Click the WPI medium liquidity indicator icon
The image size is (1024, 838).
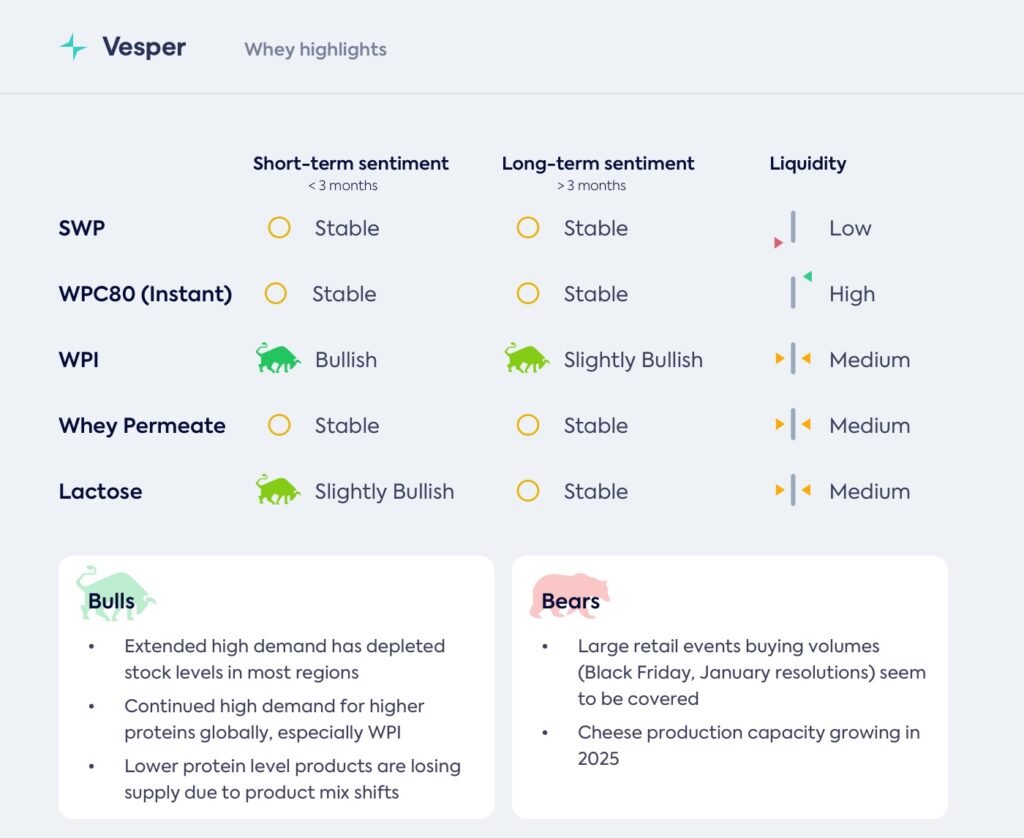click(x=793, y=359)
